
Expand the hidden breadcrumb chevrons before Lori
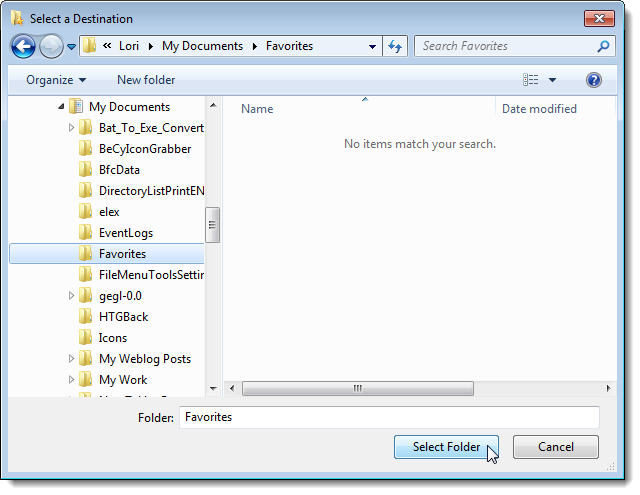(107, 46)
